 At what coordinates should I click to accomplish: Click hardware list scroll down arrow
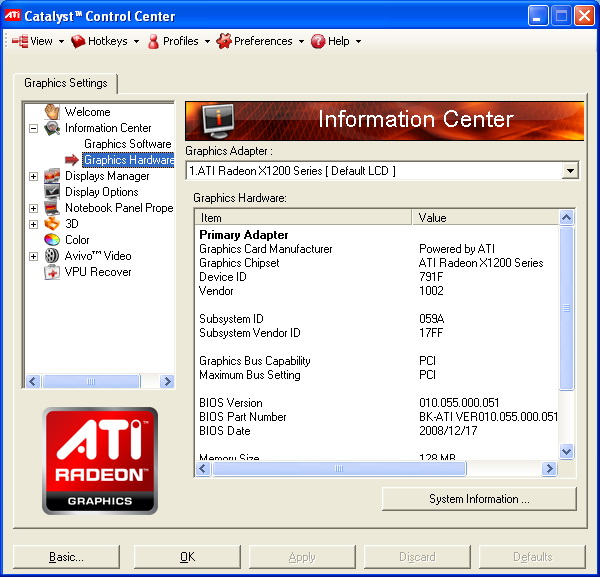click(x=566, y=451)
